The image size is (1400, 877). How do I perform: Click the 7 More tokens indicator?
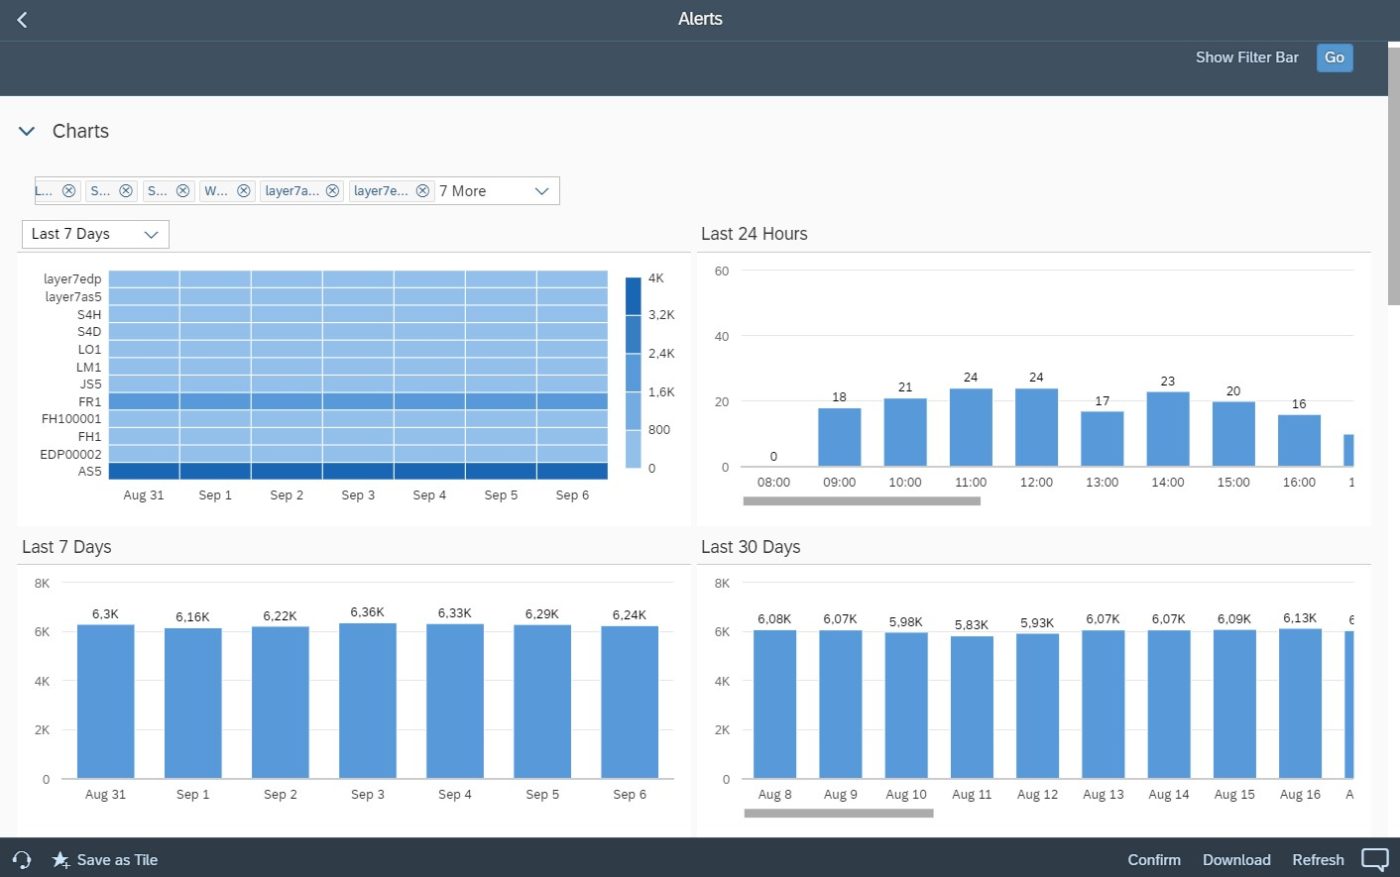(x=463, y=191)
